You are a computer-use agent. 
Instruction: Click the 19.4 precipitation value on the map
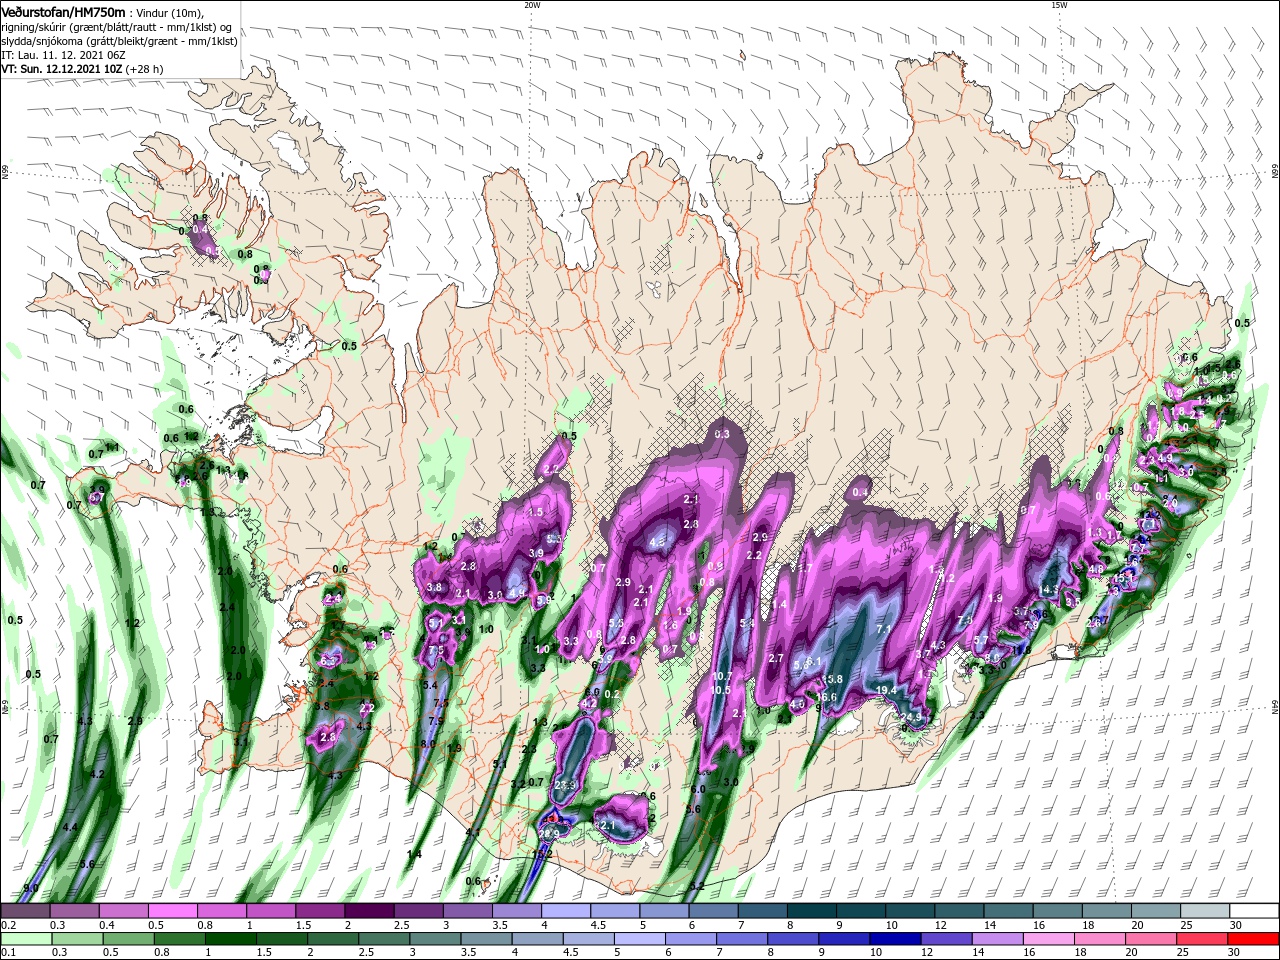(x=885, y=690)
